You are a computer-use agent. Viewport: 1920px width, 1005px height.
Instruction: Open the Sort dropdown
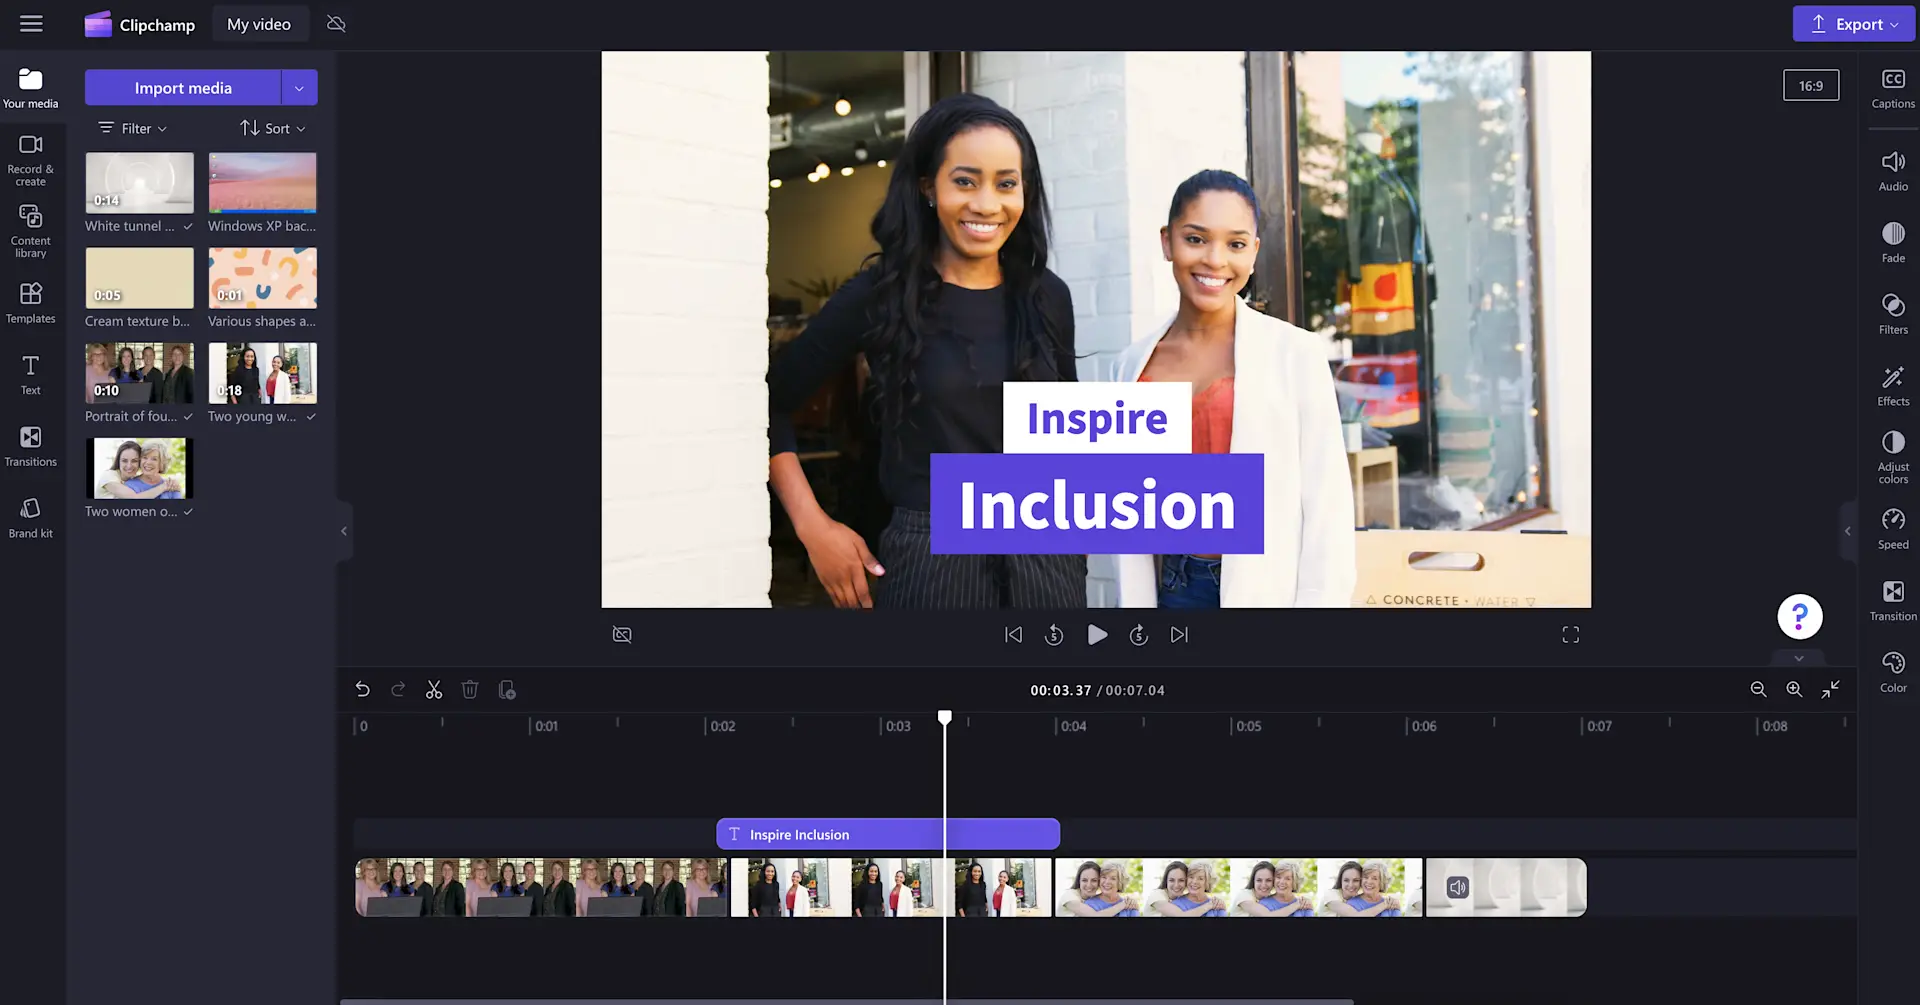click(x=273, y=128)
